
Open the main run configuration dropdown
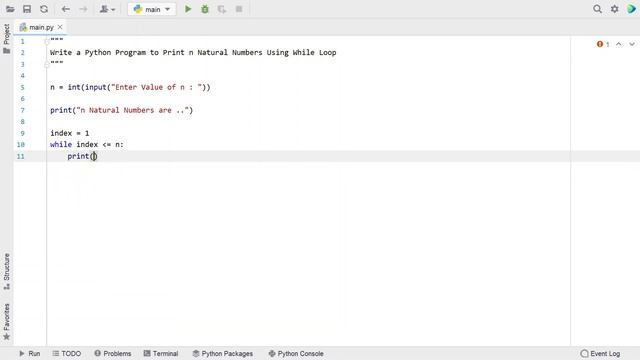152,9
